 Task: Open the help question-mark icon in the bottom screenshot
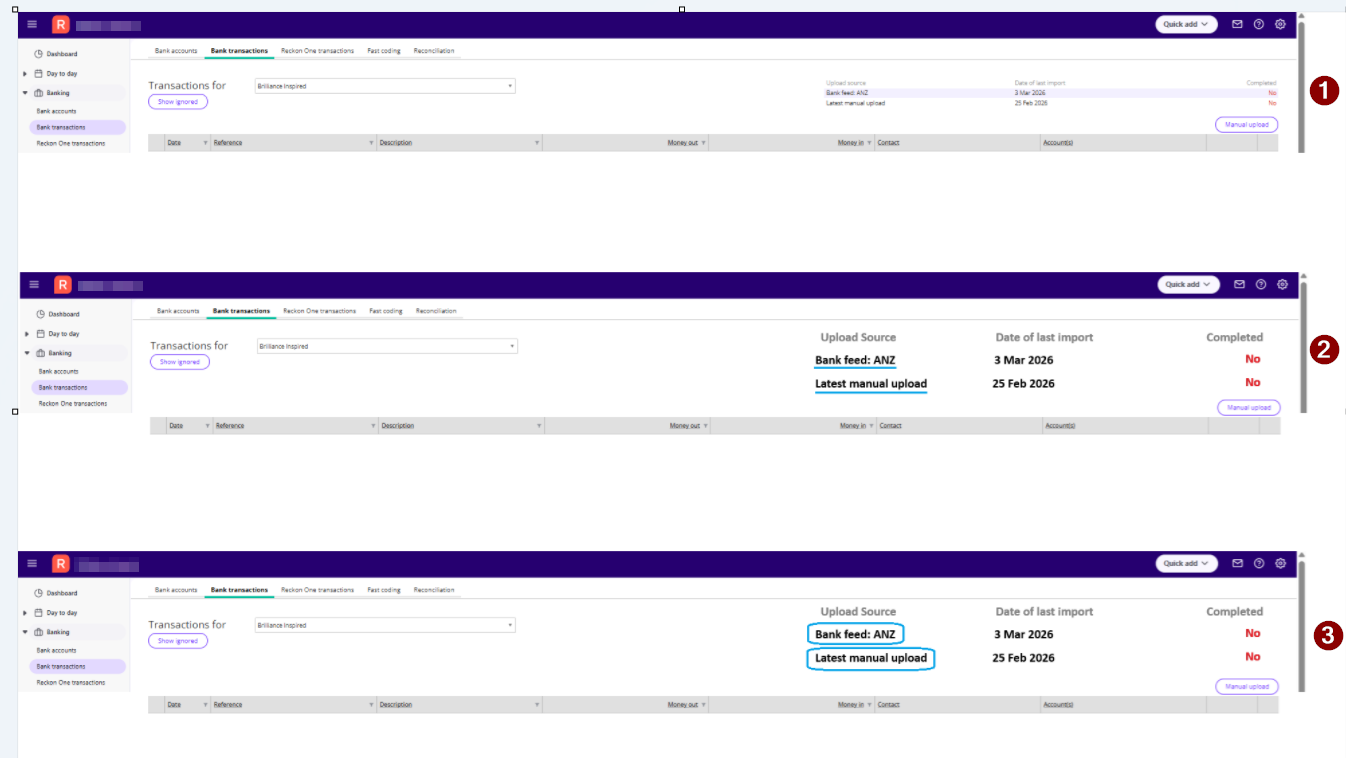[1259, 563]
